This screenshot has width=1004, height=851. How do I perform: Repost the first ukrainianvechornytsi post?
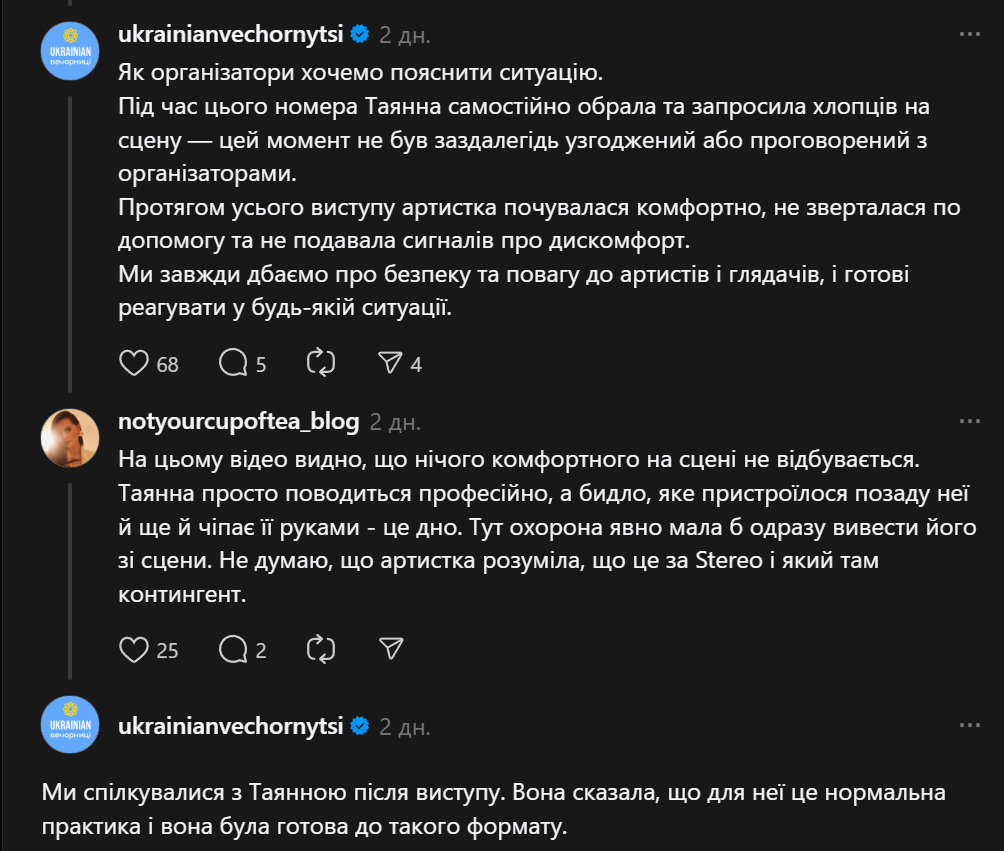(x=322, y=363)
